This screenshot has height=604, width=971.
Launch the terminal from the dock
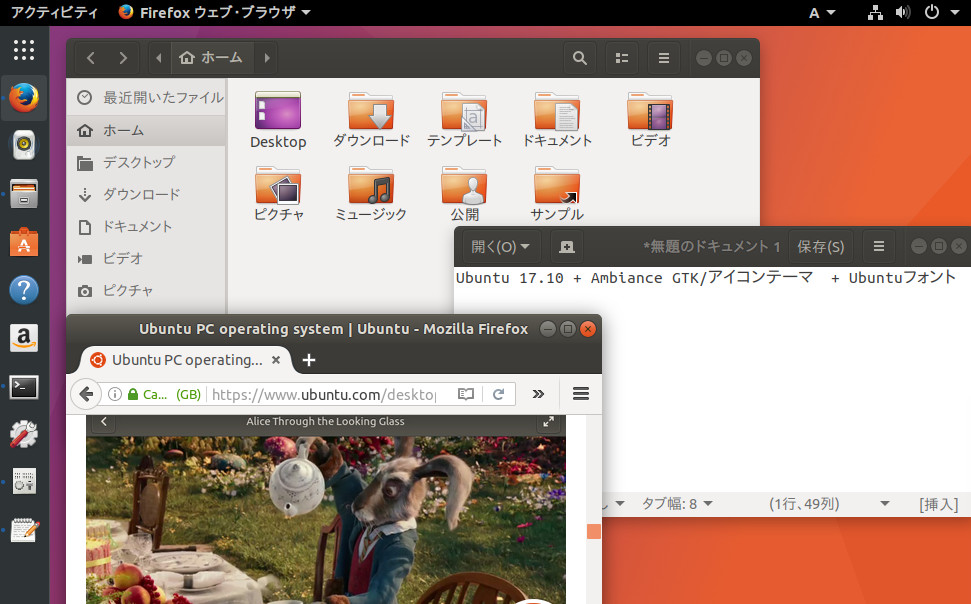pos(23,387)
